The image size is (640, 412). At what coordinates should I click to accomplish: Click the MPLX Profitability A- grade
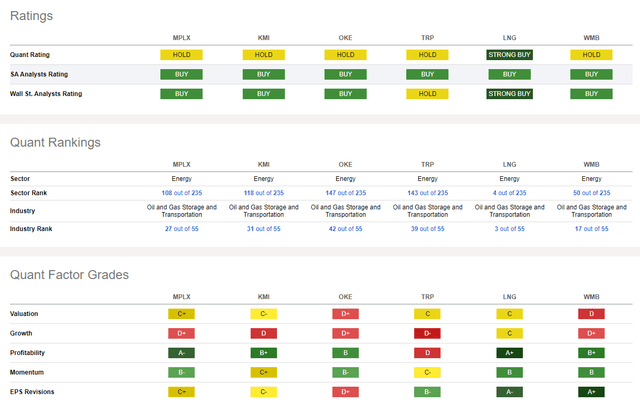(182, 353)
